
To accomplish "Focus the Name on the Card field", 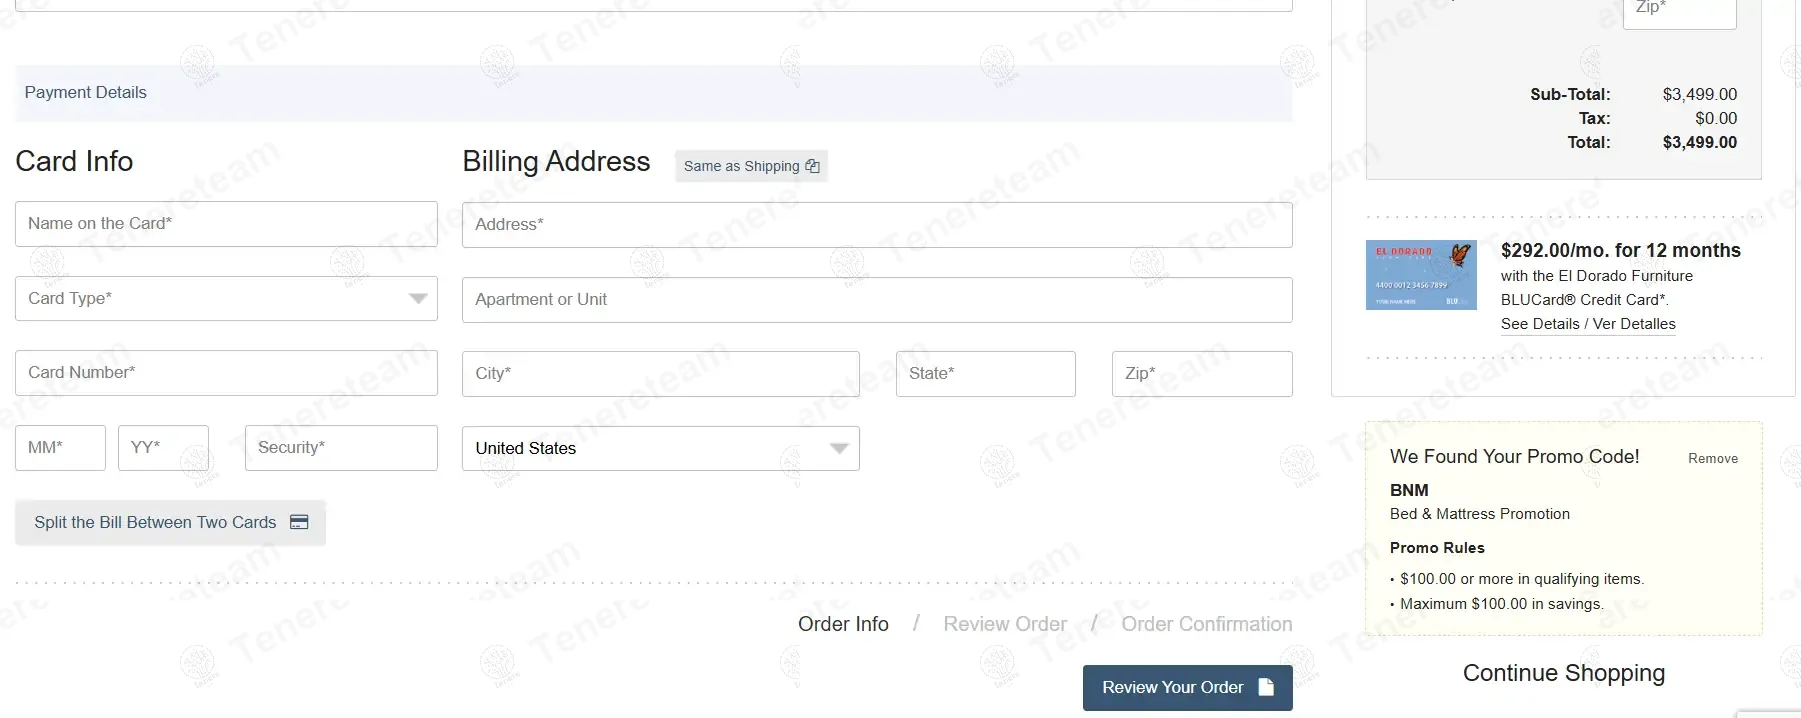I will (x=226, y=224).
